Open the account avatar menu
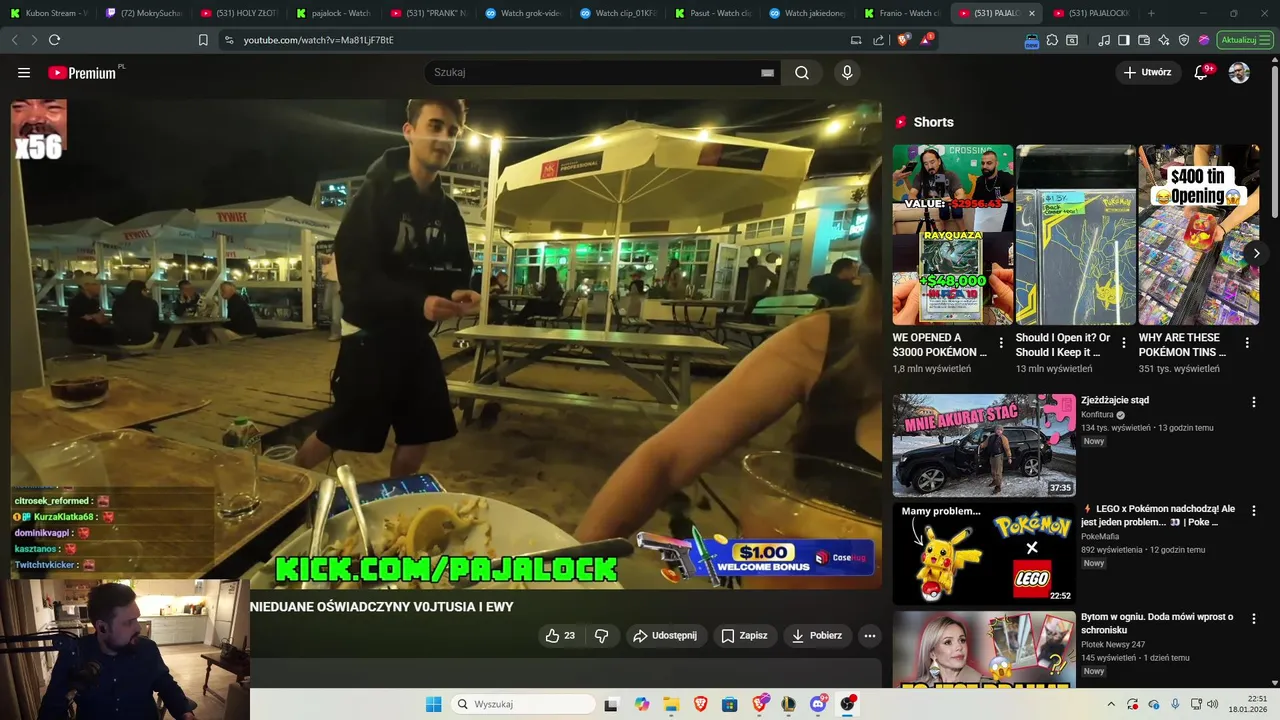Viewport: 1280px width, 720px height. click(1239, 72)
